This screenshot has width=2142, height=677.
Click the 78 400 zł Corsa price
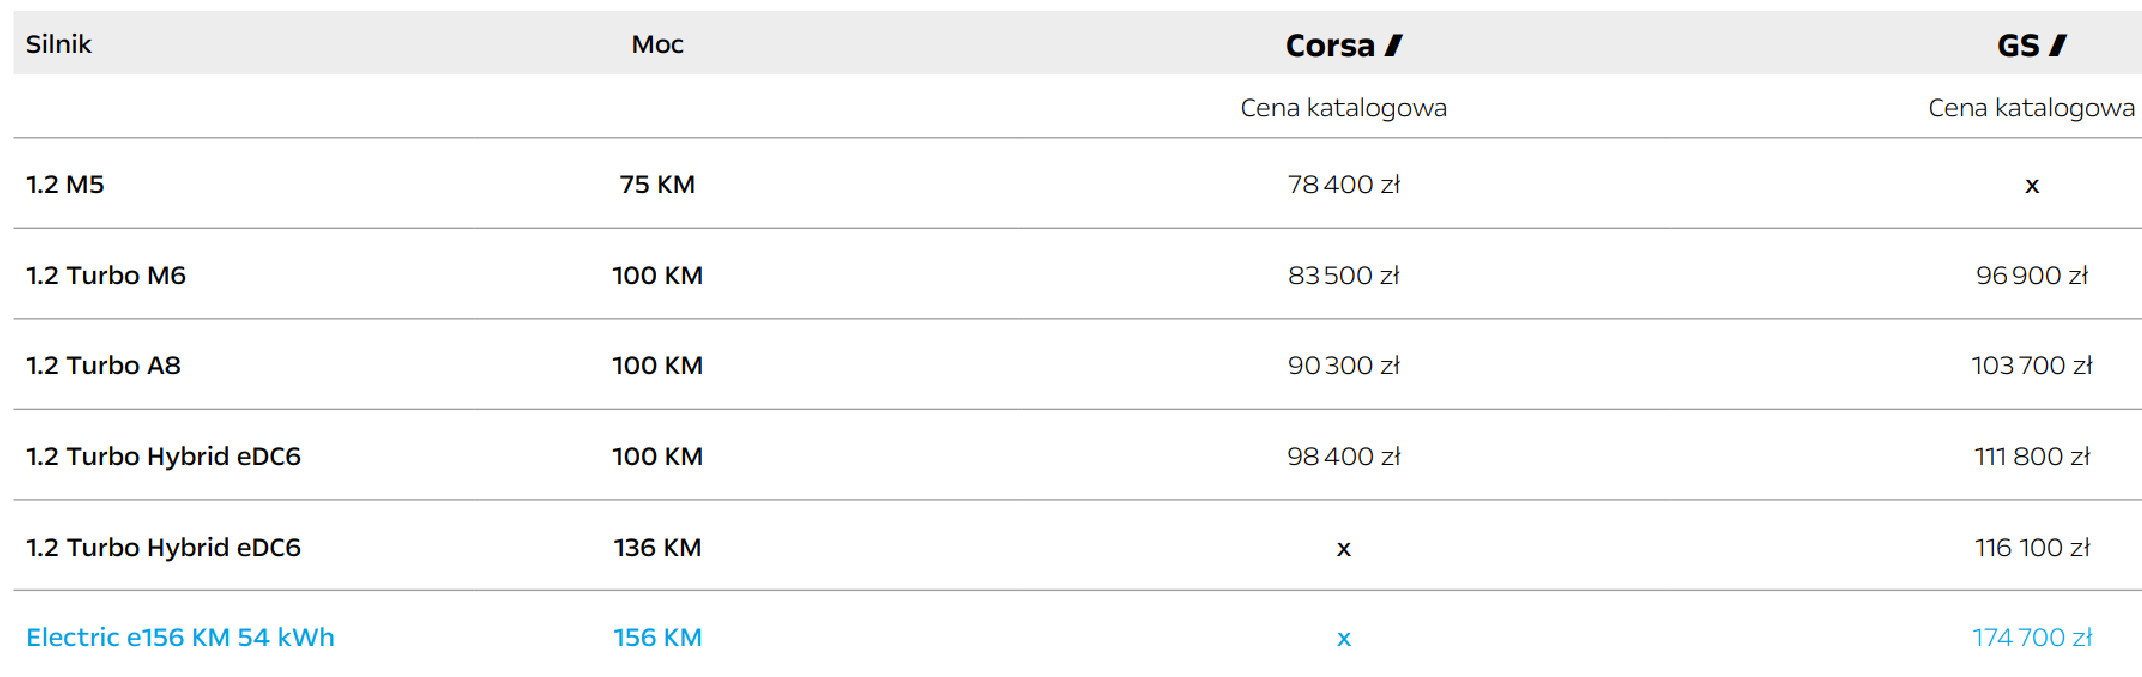point(1343,185)
